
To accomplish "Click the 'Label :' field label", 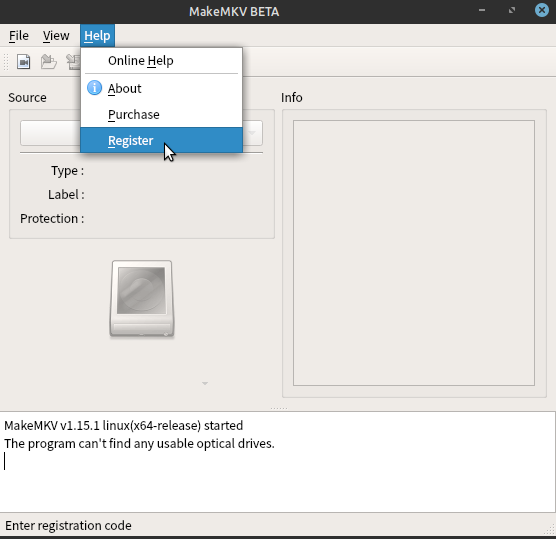I will point(66,195).
